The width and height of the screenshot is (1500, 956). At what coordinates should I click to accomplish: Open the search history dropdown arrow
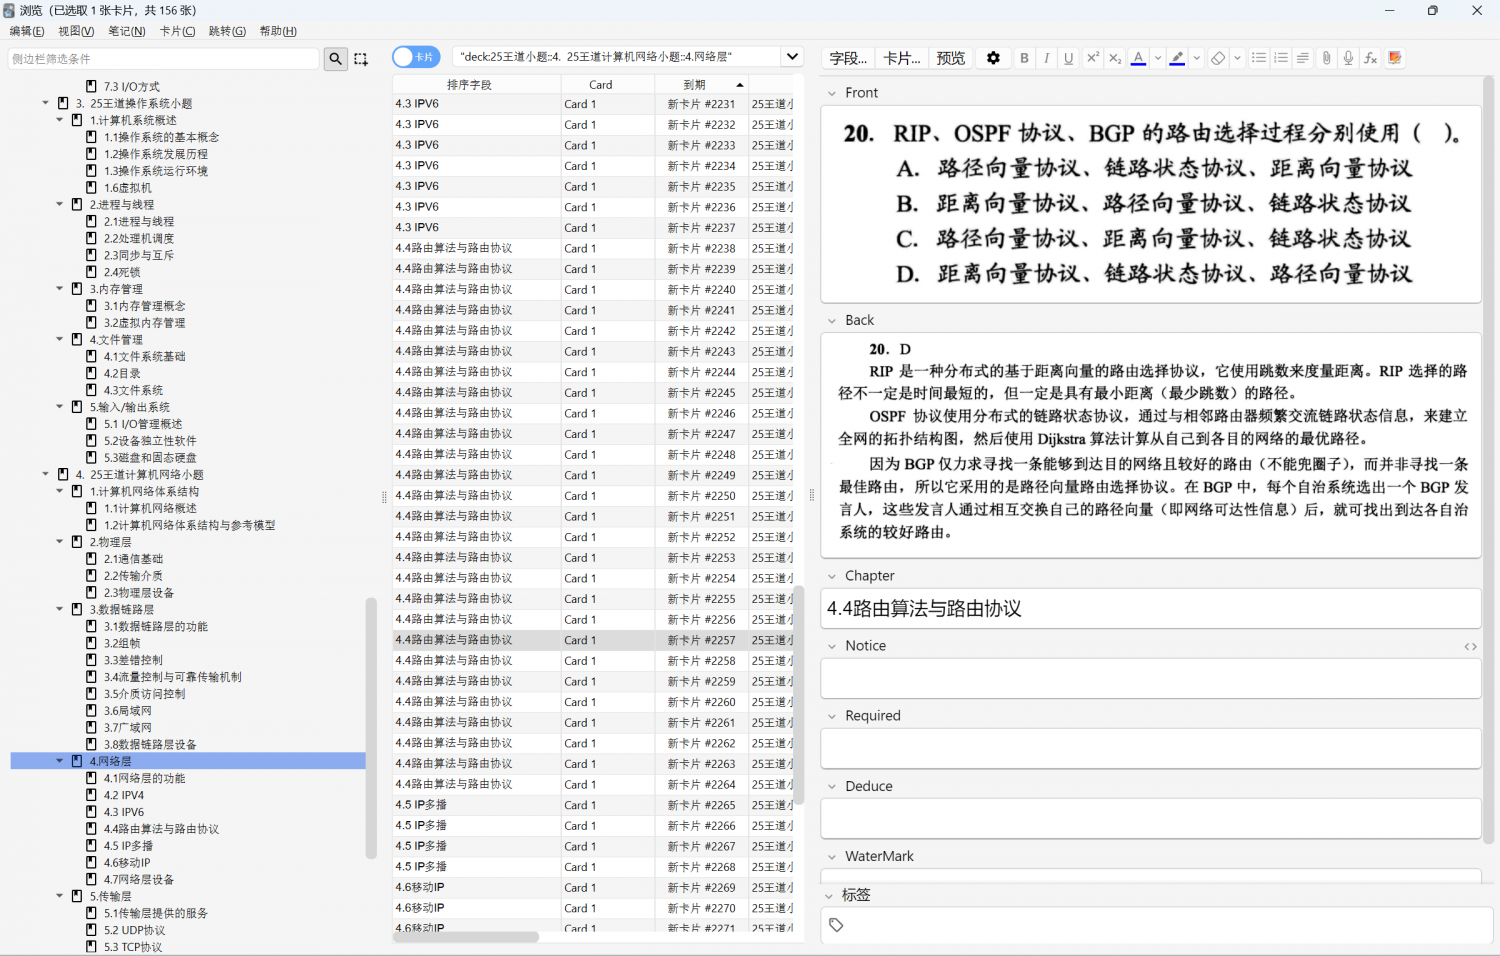click(792, 57)
